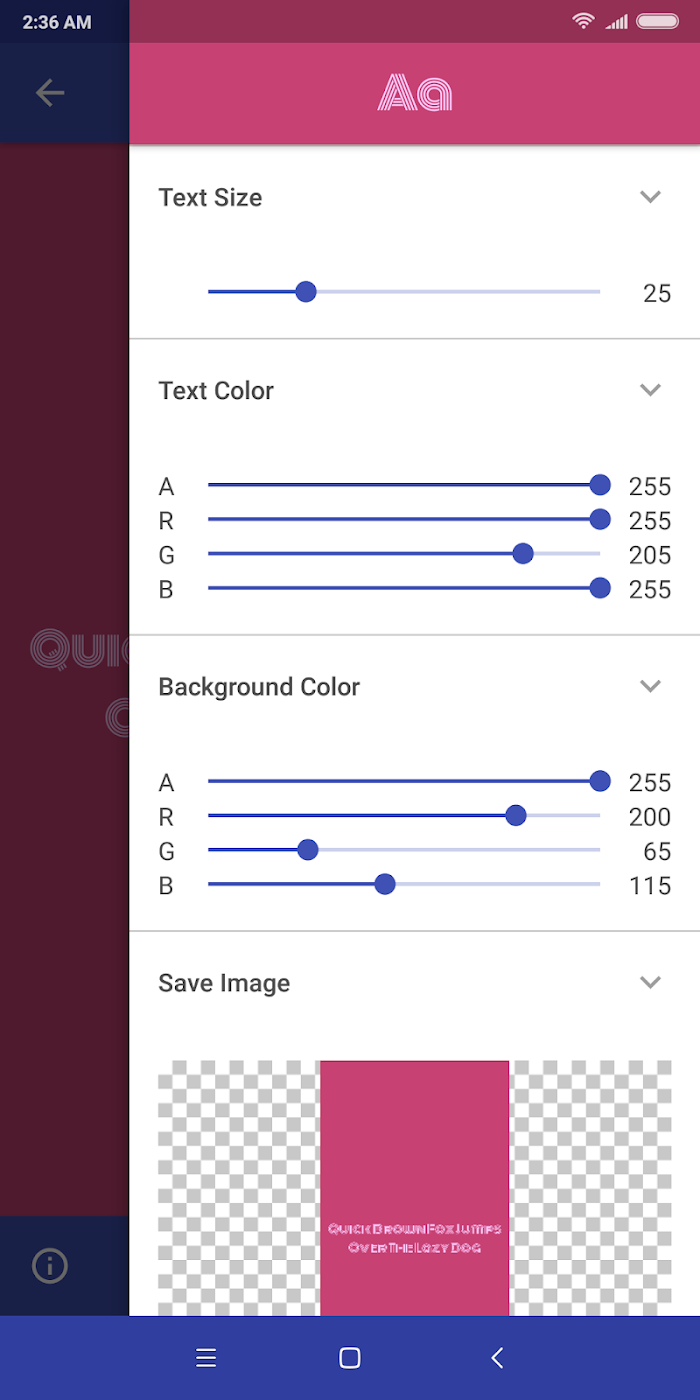This screenshot has width=700, height=1400.
Task: Tap the Background Color section title
Action: pyautogui.click(x=259, y=687)
